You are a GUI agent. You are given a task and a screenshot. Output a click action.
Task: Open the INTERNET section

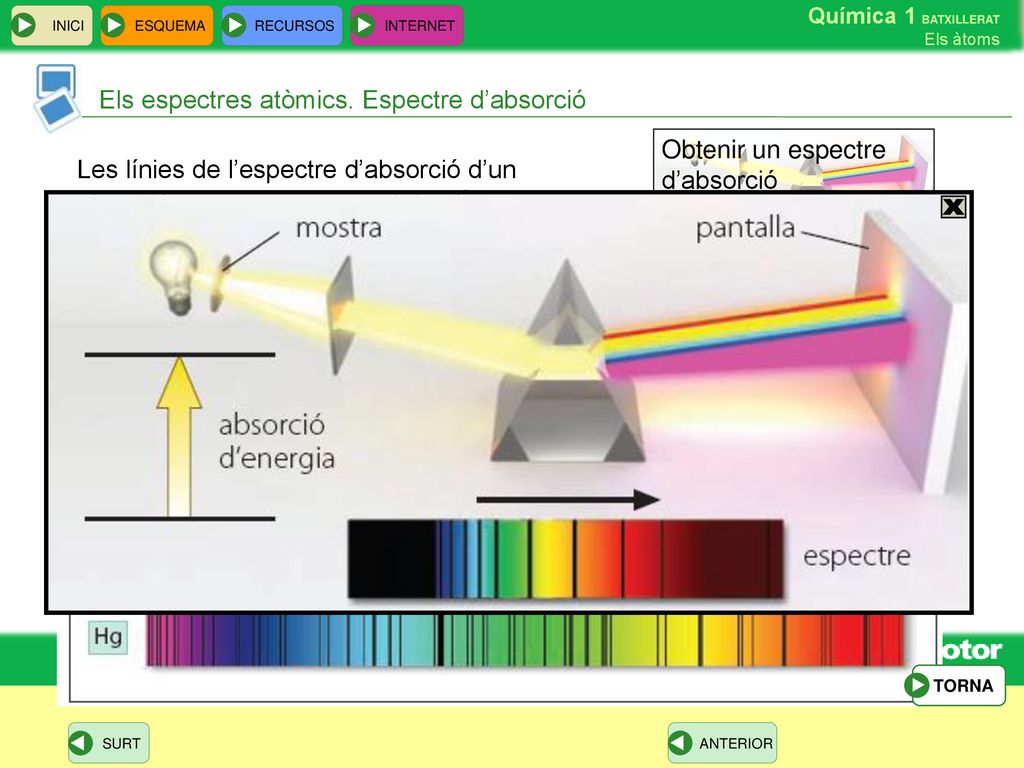click(x=407, y=25)
